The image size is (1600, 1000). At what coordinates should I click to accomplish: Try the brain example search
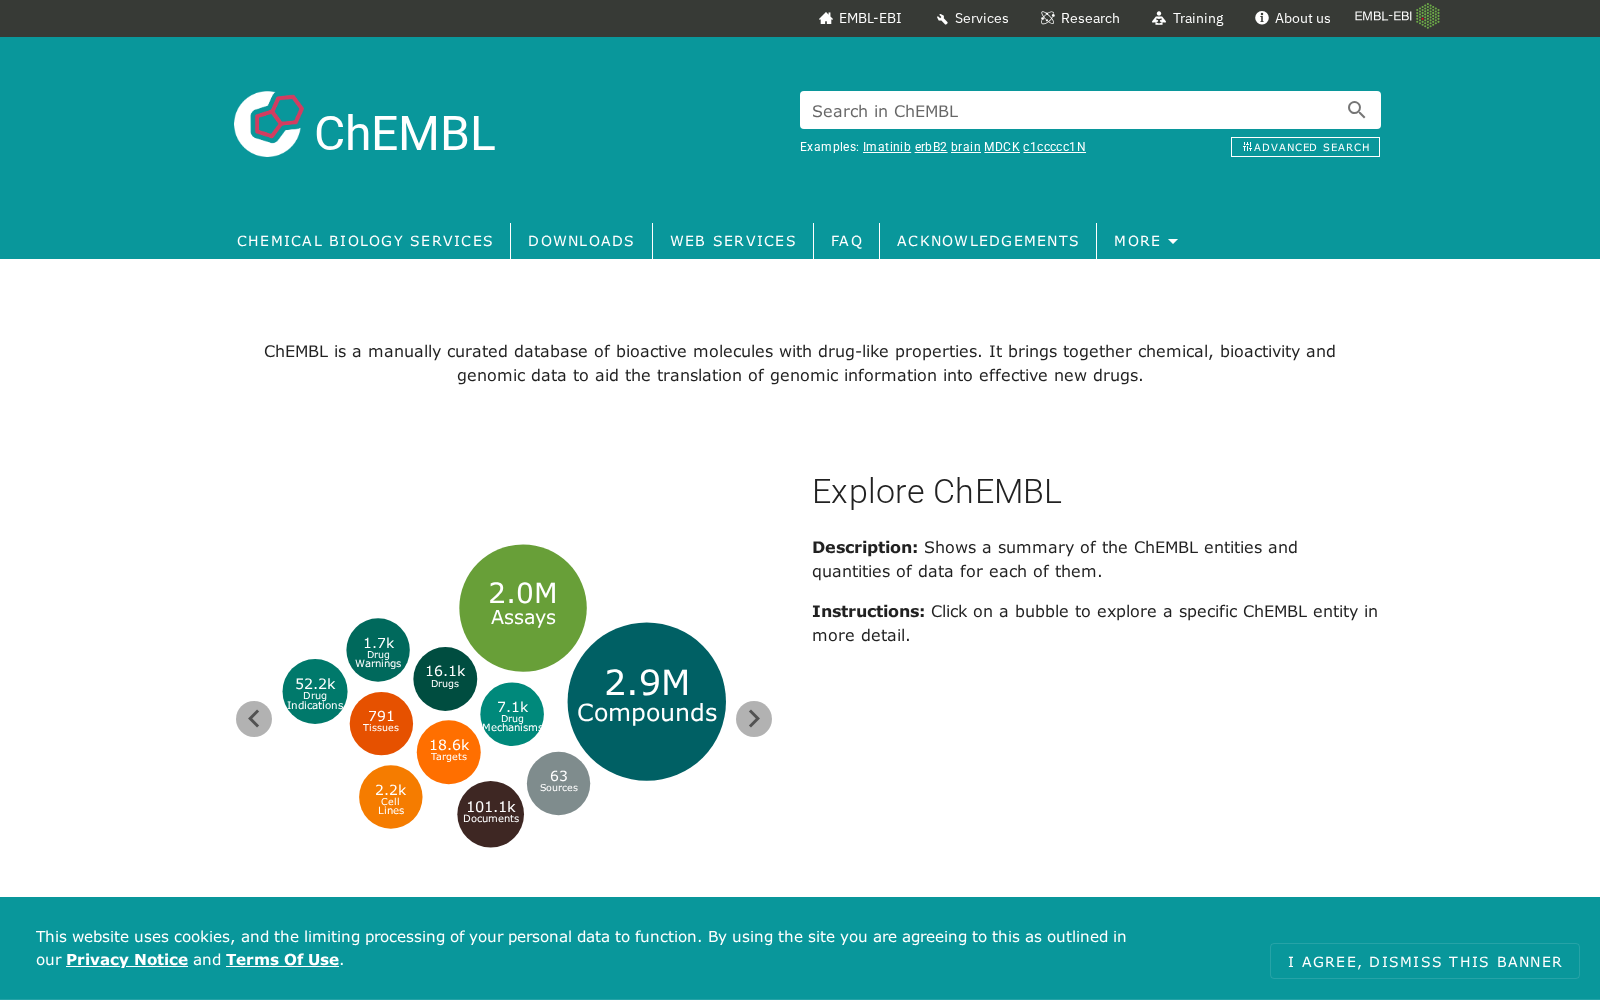click(x=965, y=147)
